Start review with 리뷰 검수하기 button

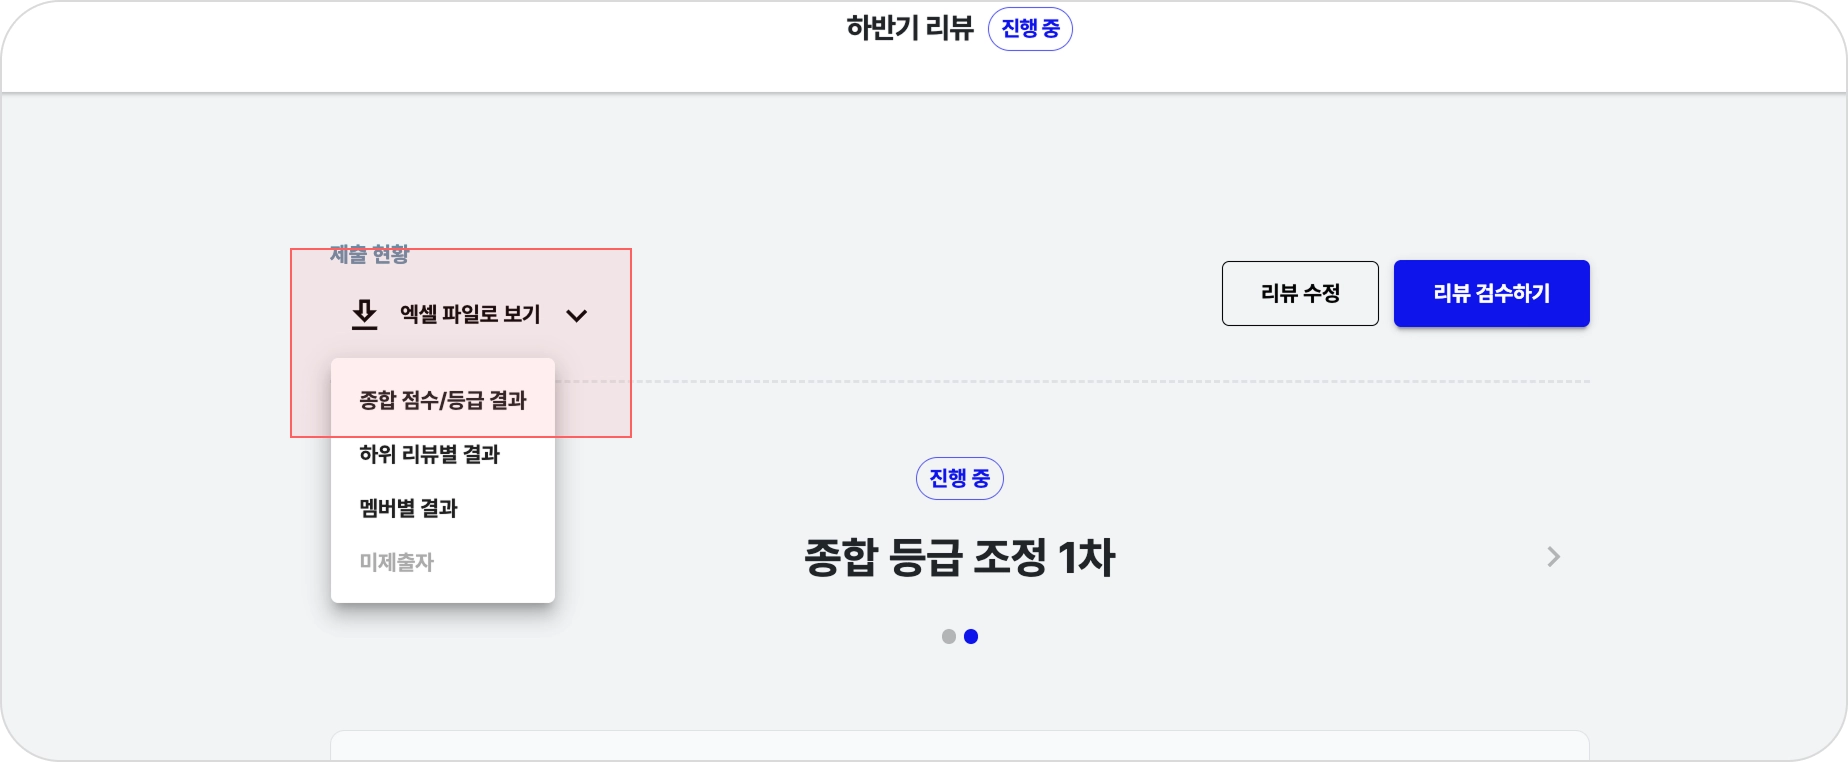pyautogui.click(x=1492, y=293)
